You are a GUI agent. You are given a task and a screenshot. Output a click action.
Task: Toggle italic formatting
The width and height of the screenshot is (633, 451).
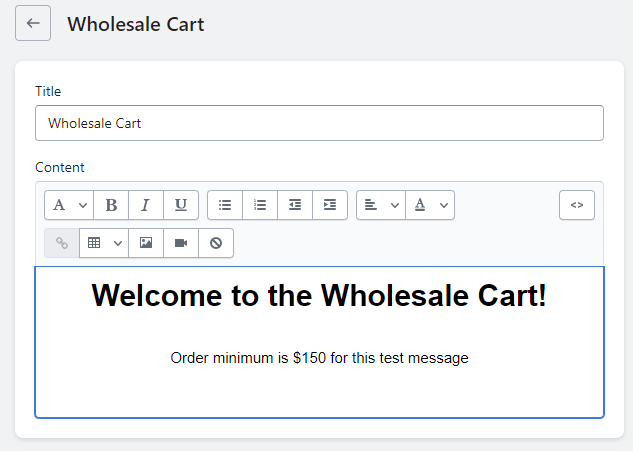pyautogui.click(x=146, y=205)
